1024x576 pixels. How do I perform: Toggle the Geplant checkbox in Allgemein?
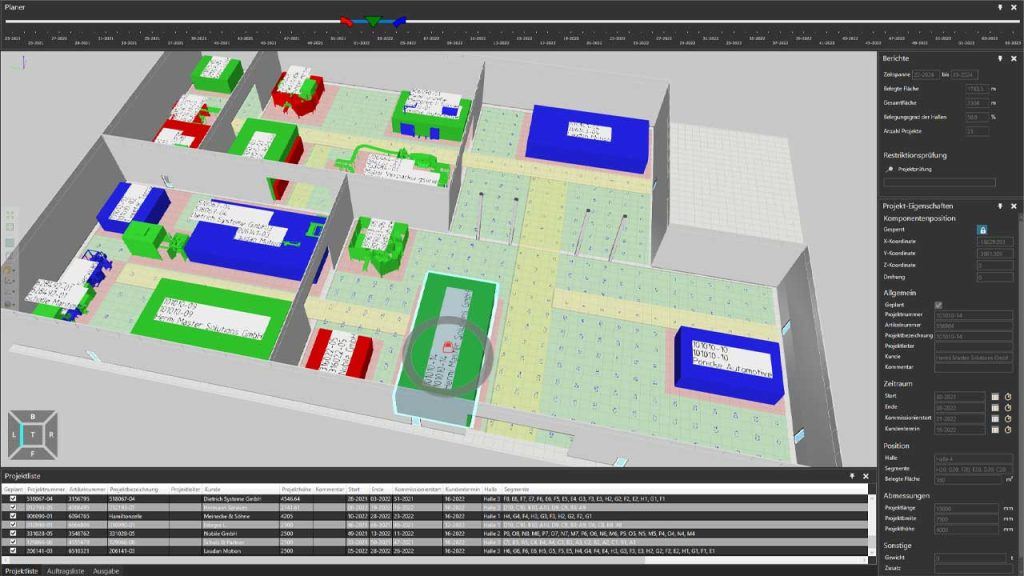[938, 305]
